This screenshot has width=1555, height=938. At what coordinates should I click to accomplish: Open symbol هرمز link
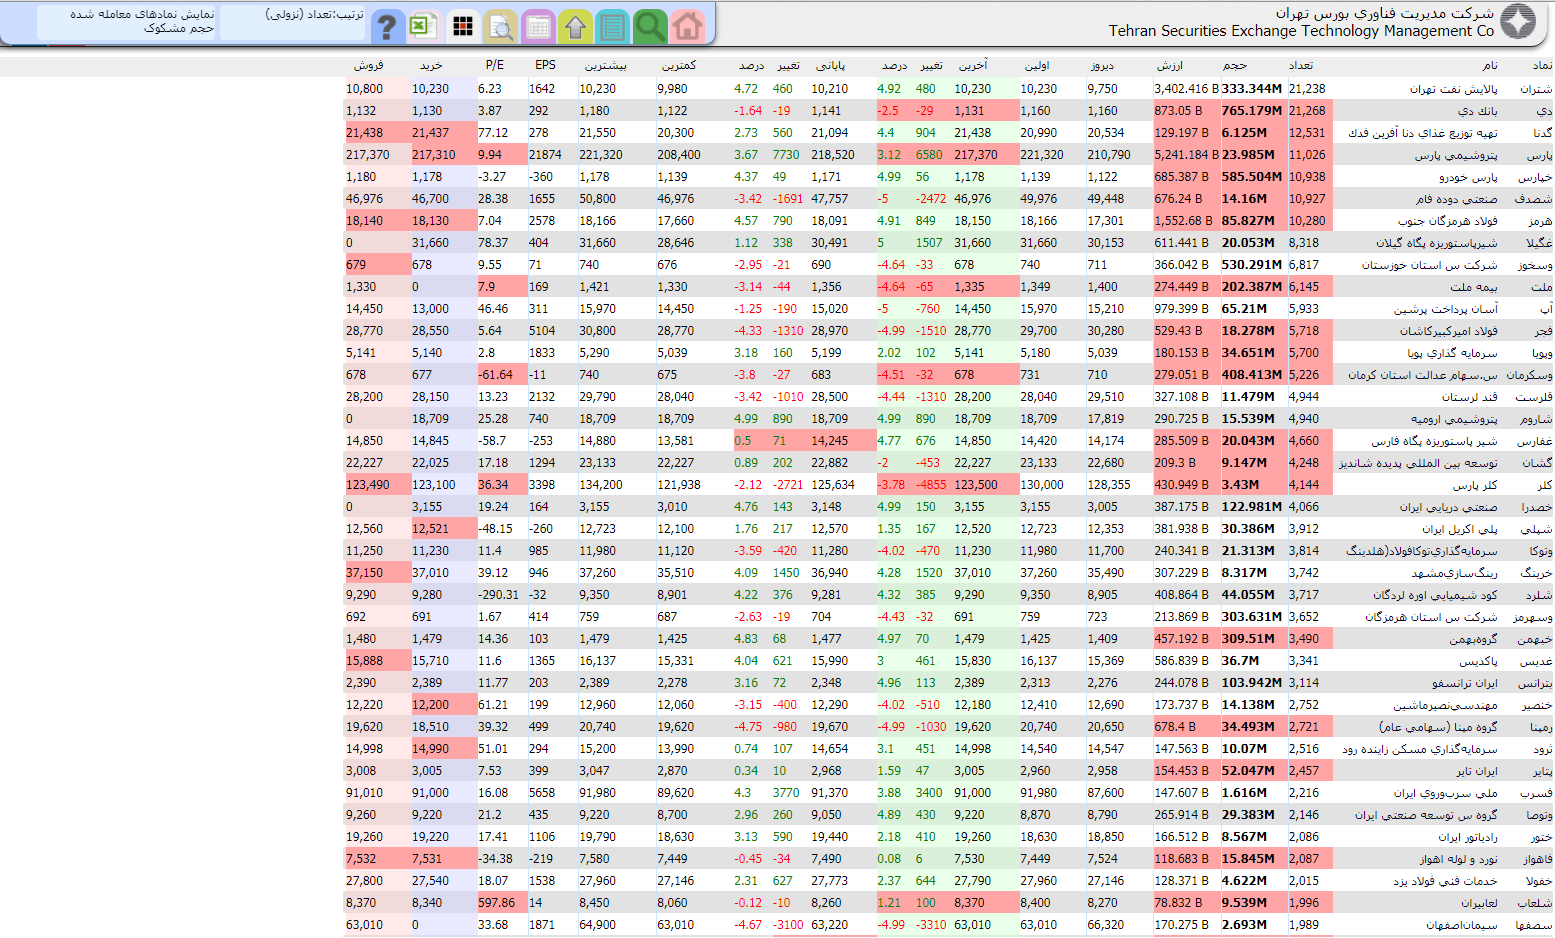pos(1540,221)
